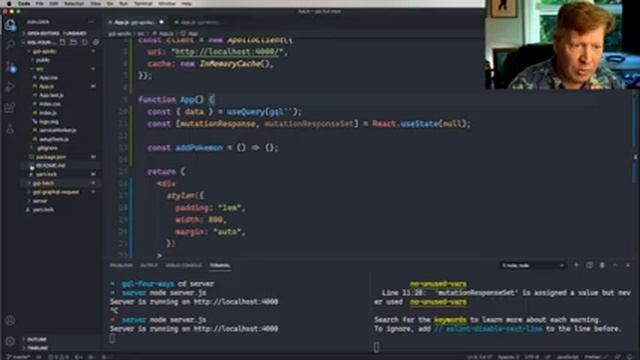Image resolution: width=640 pixels, height=360 pixels.
Task: Open the Explorer view in the activity bar
Action: coord(10,25)
